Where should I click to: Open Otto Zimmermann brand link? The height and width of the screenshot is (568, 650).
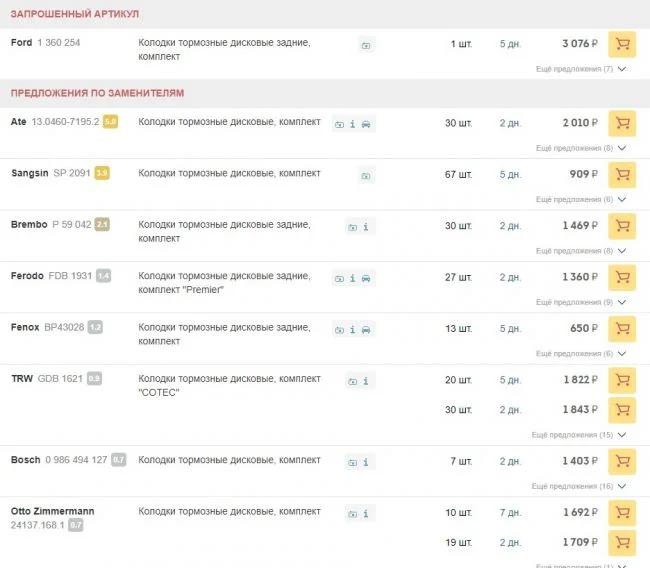[x=52, y=511]
